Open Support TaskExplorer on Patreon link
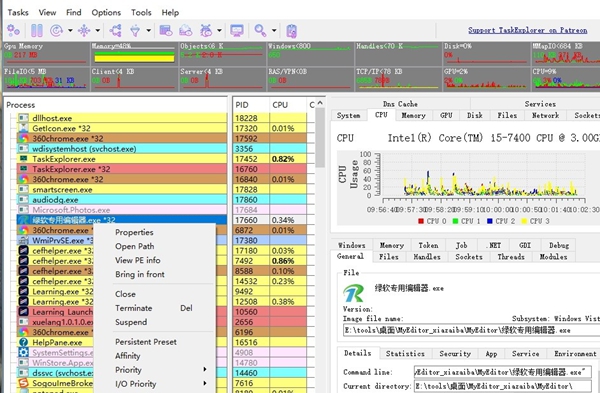This screenshot has height=393, width=600. (527, 30)
